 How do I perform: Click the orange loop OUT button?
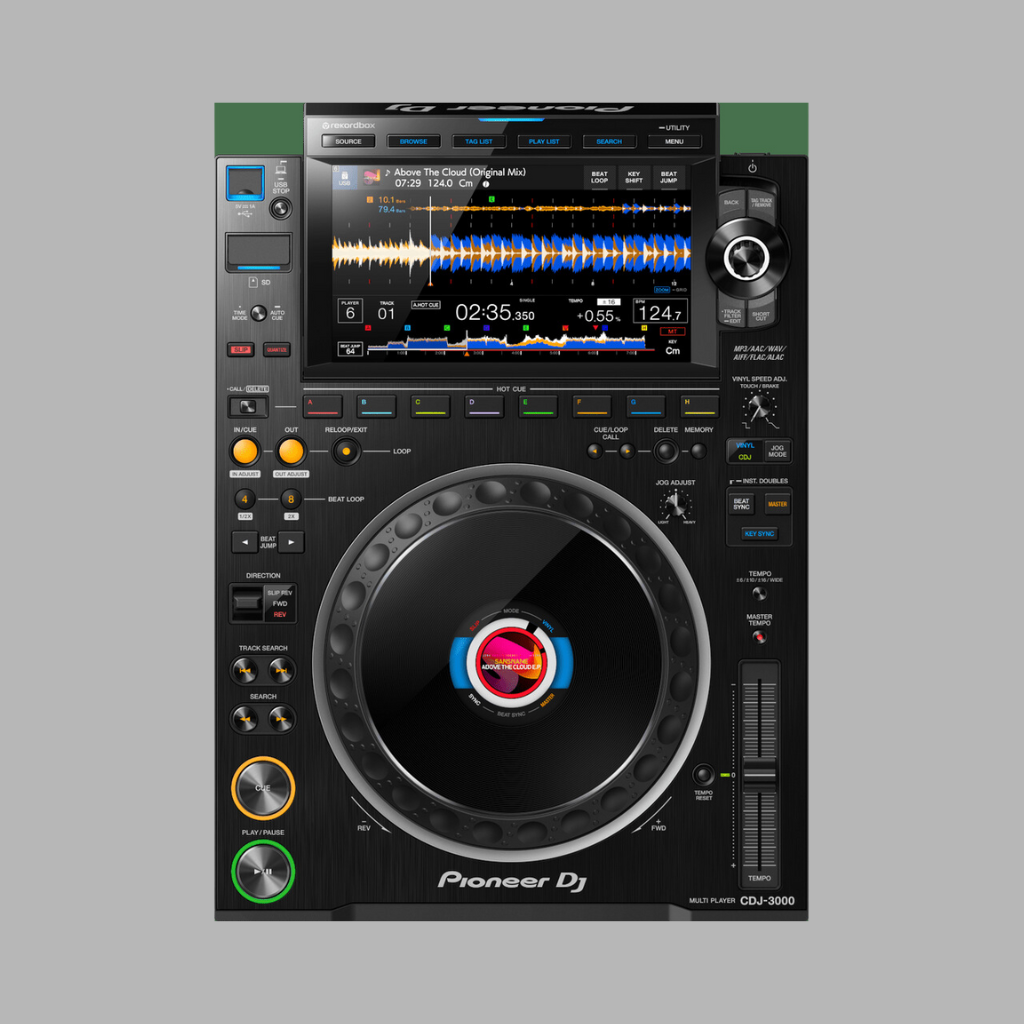(291, 451)
